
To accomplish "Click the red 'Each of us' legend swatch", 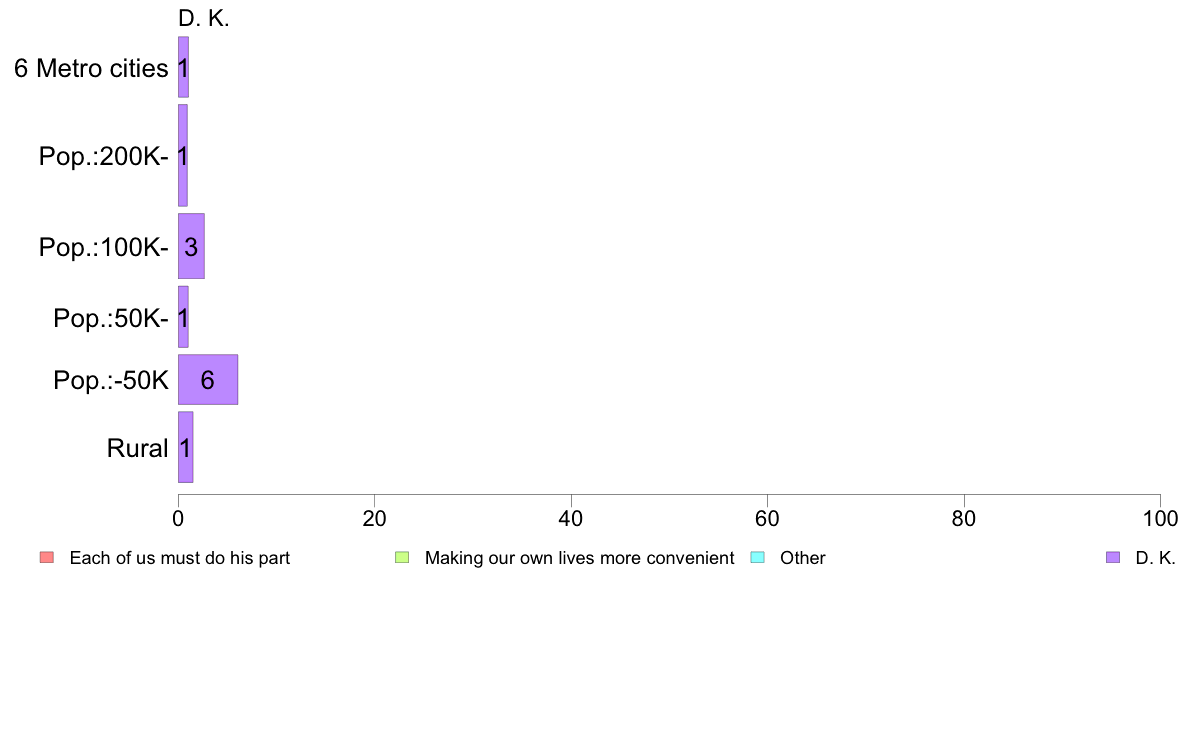I will coord(47,557).
